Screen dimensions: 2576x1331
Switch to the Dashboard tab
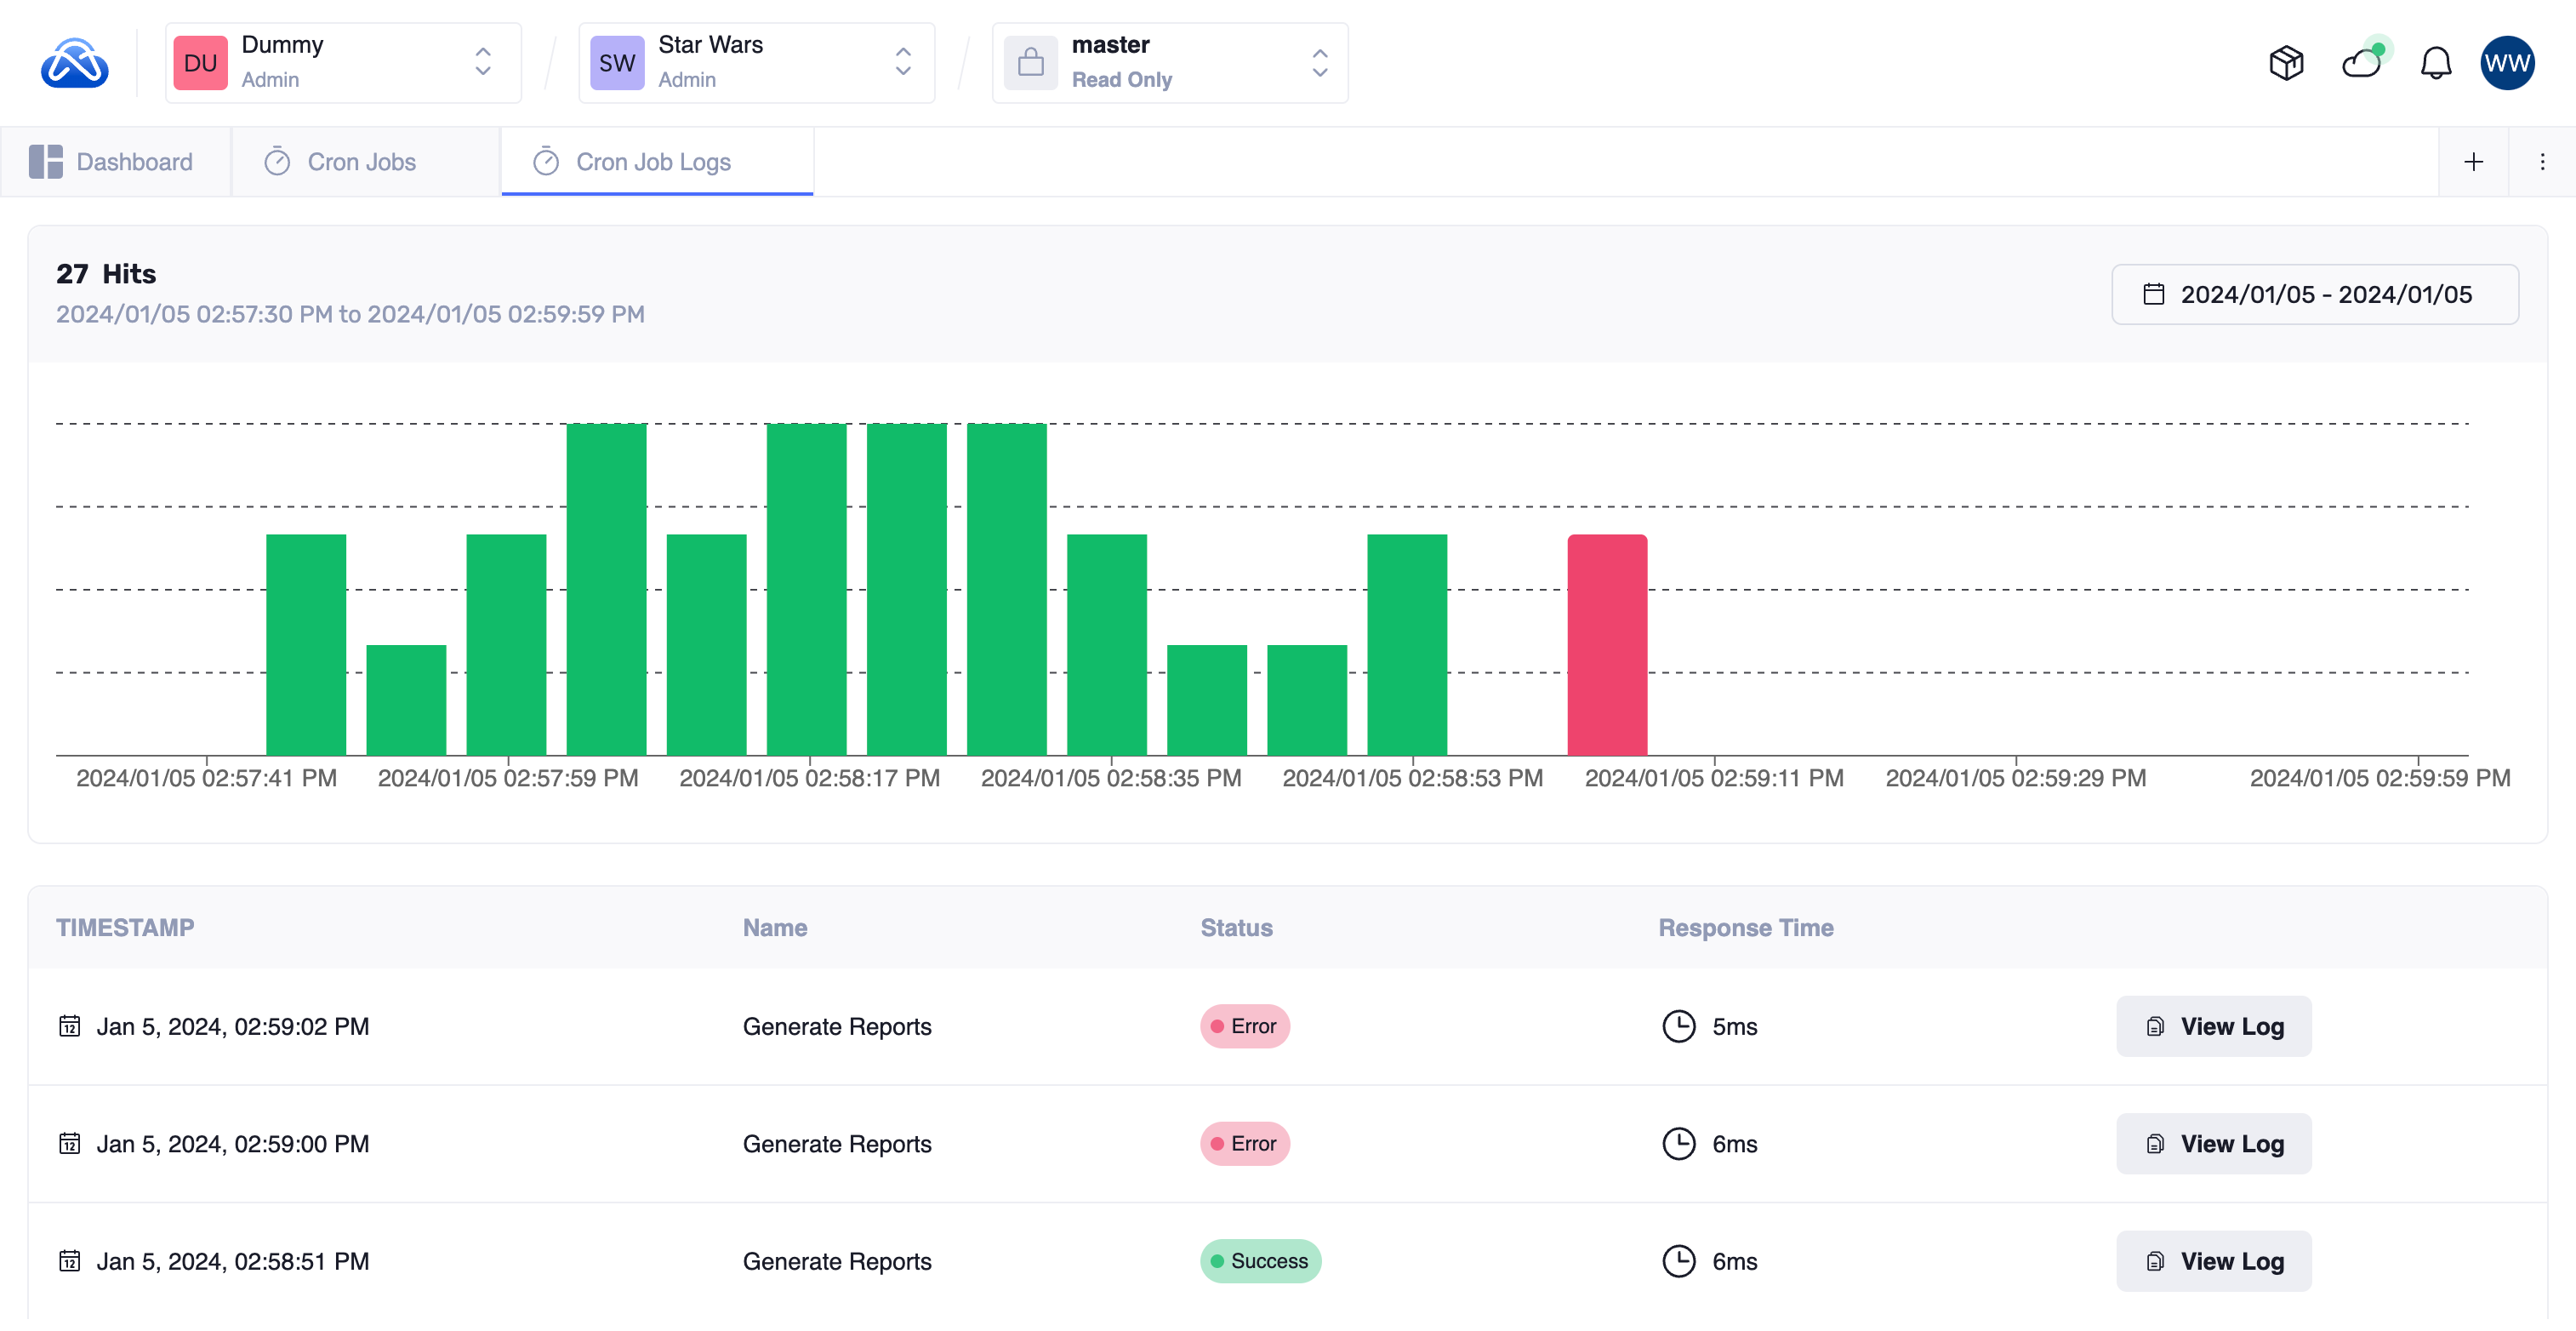[x=113, y=162]
